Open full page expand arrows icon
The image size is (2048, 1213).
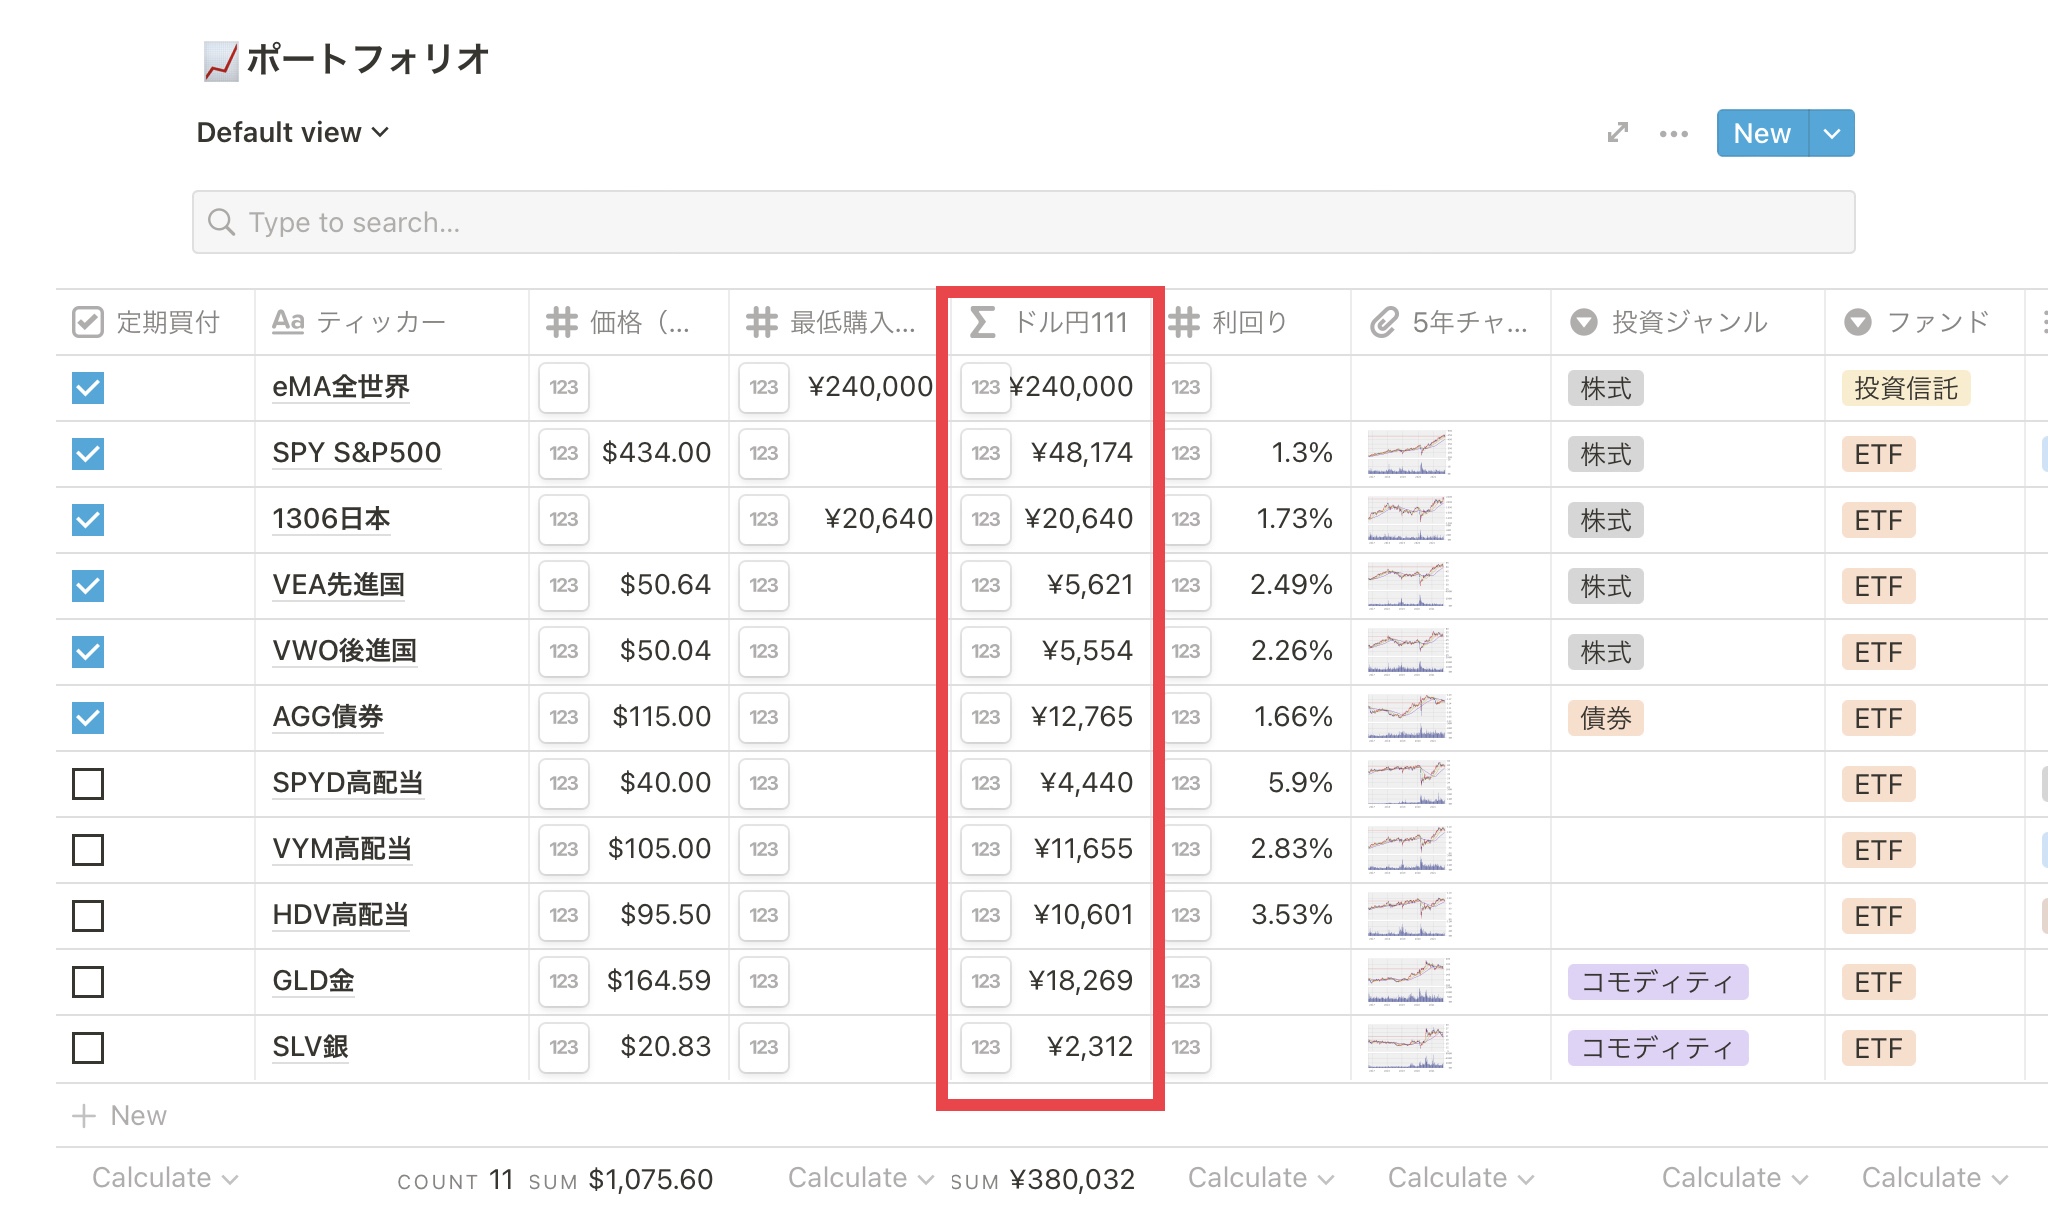point(1618,133)
